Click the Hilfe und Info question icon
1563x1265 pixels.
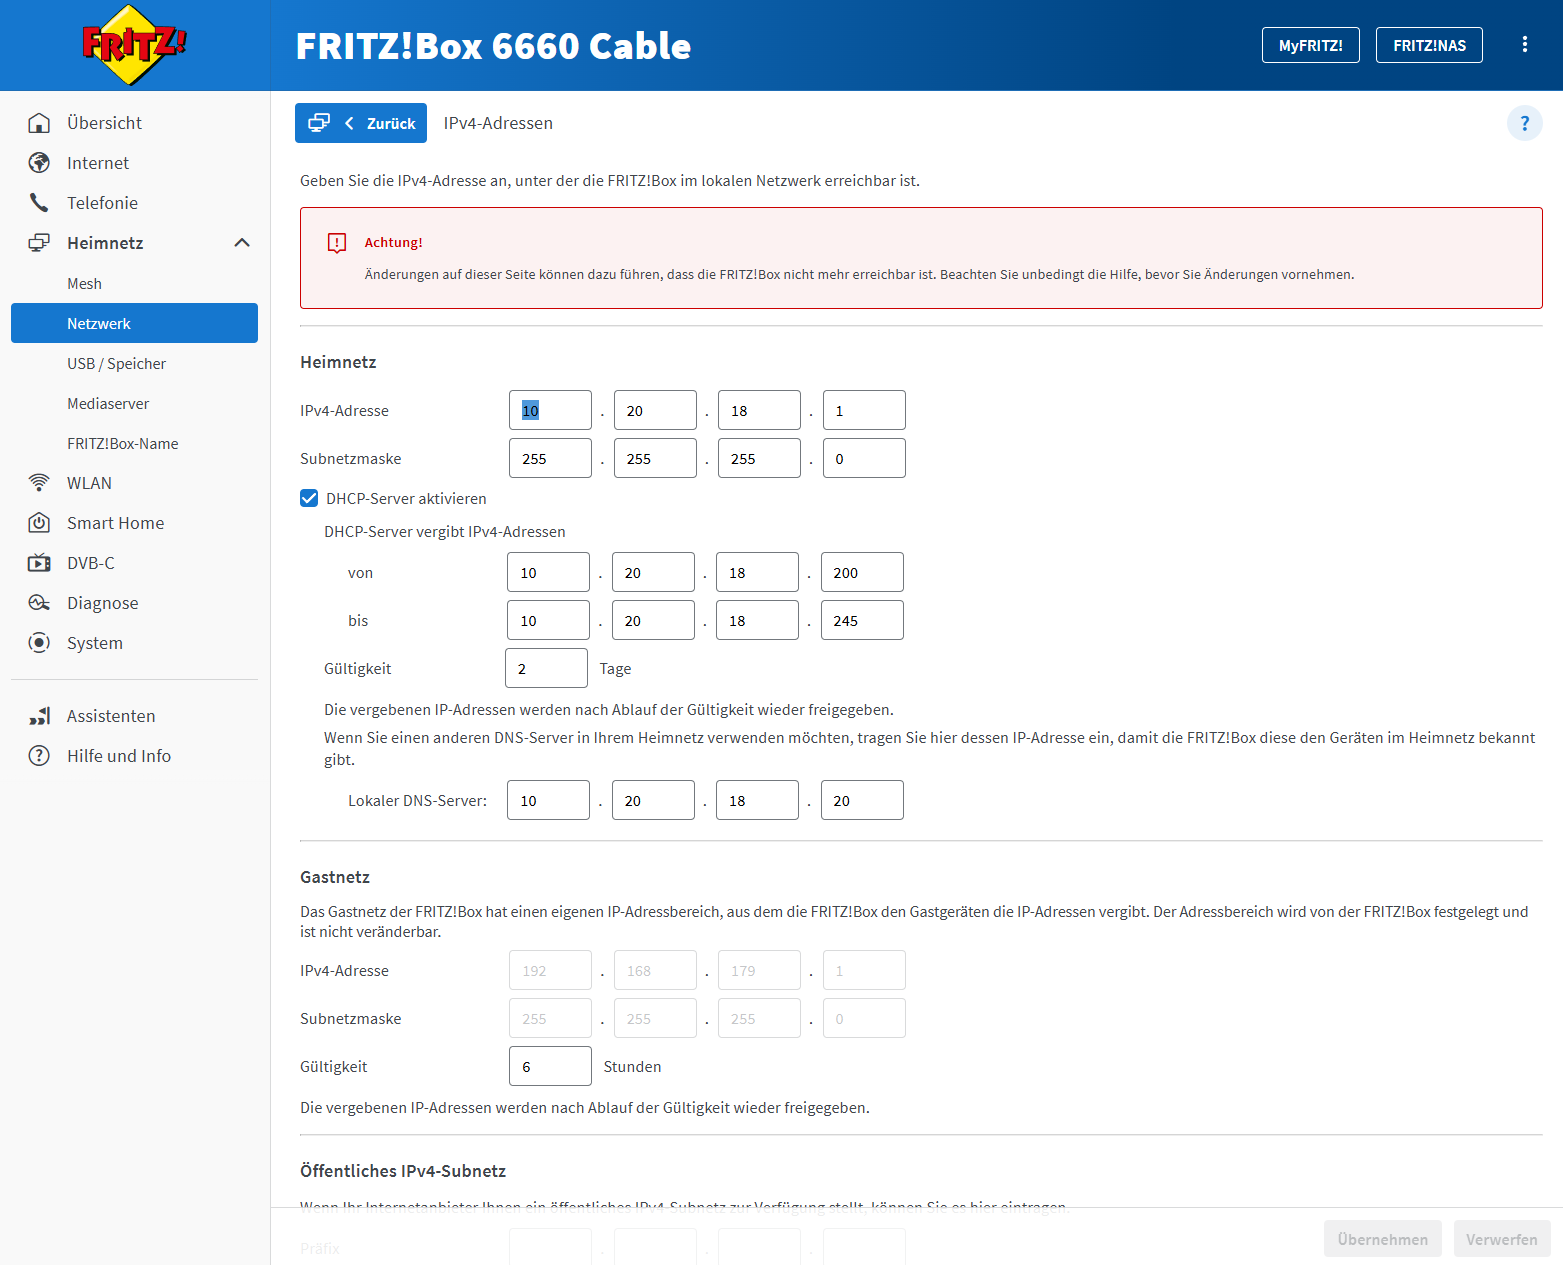pos(39,756)
